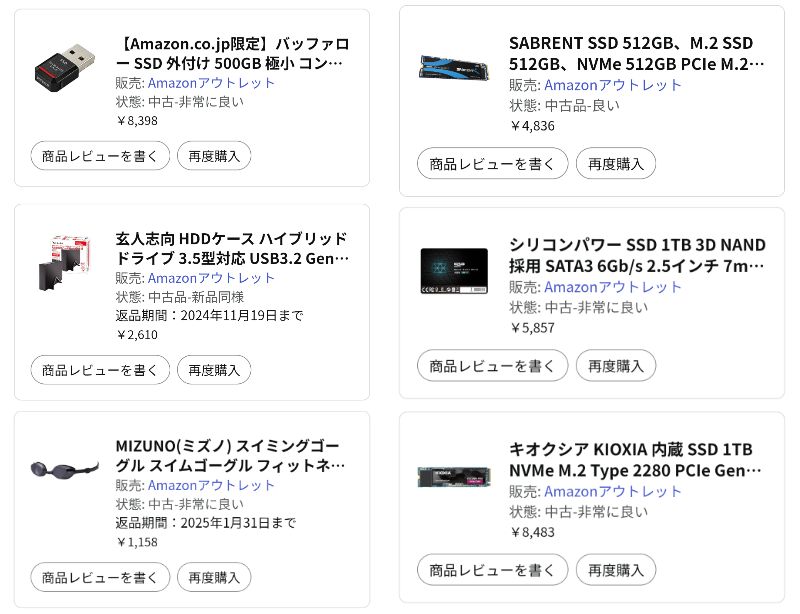The image size is (800, 614).
Task: Write a review for the SABRENT SSD
Action: point(492,163)
